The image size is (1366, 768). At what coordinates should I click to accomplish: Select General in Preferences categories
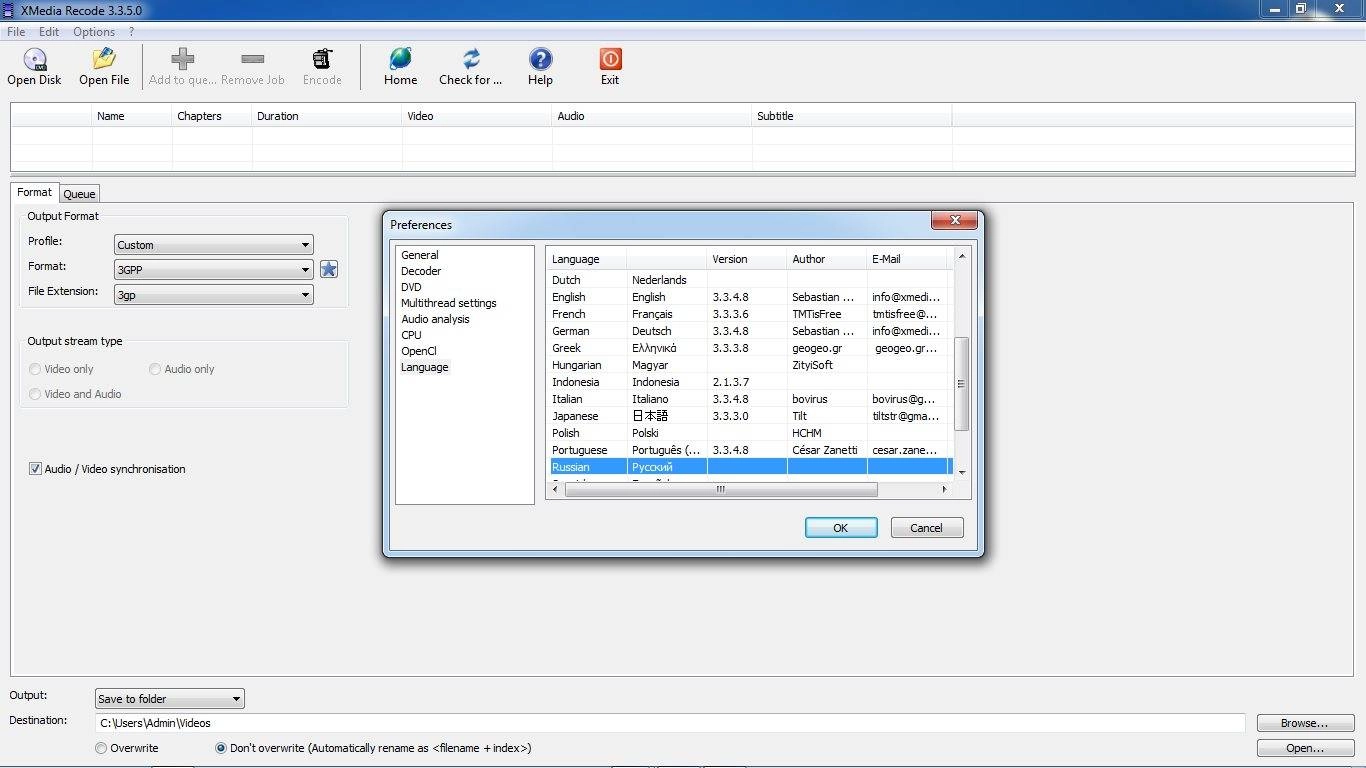[420, 255]
